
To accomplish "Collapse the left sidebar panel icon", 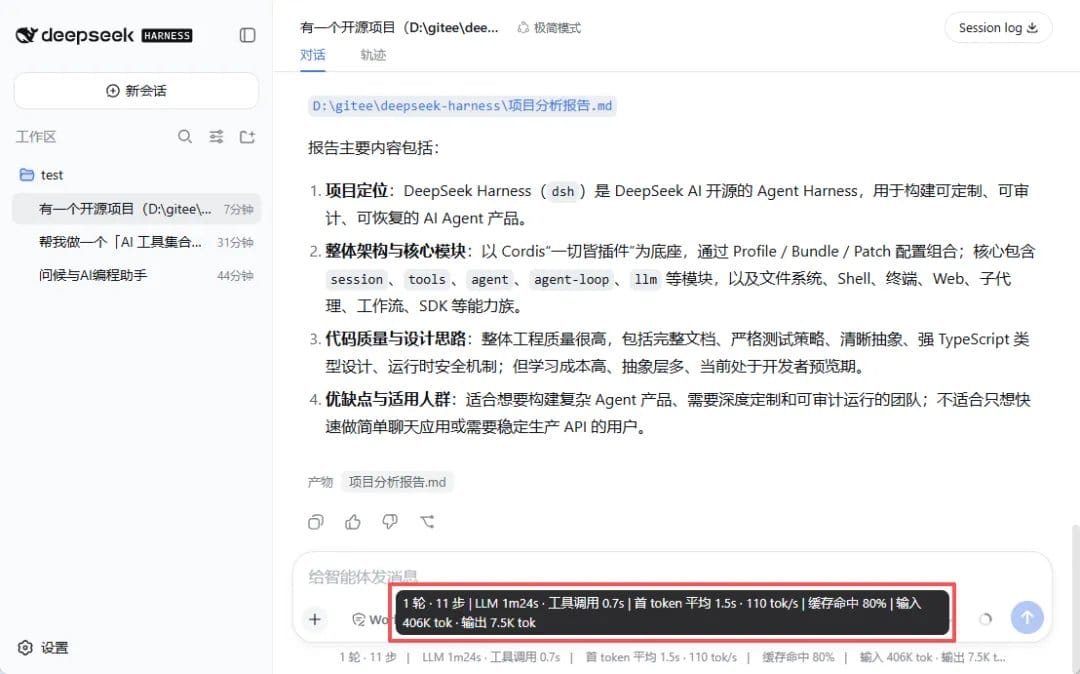I will coord(247,35).
